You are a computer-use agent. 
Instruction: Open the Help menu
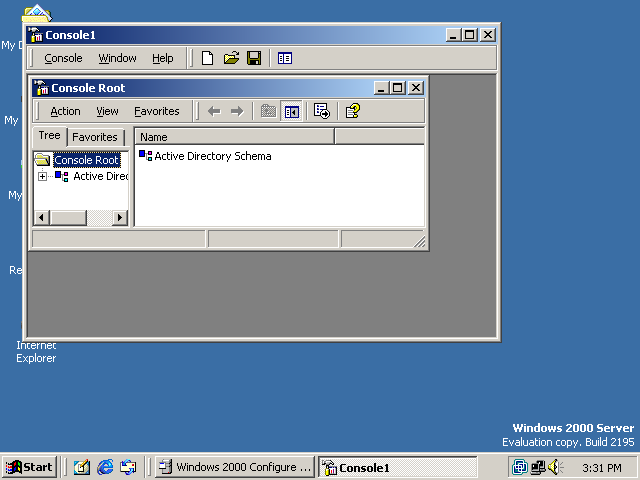point(162,58)
